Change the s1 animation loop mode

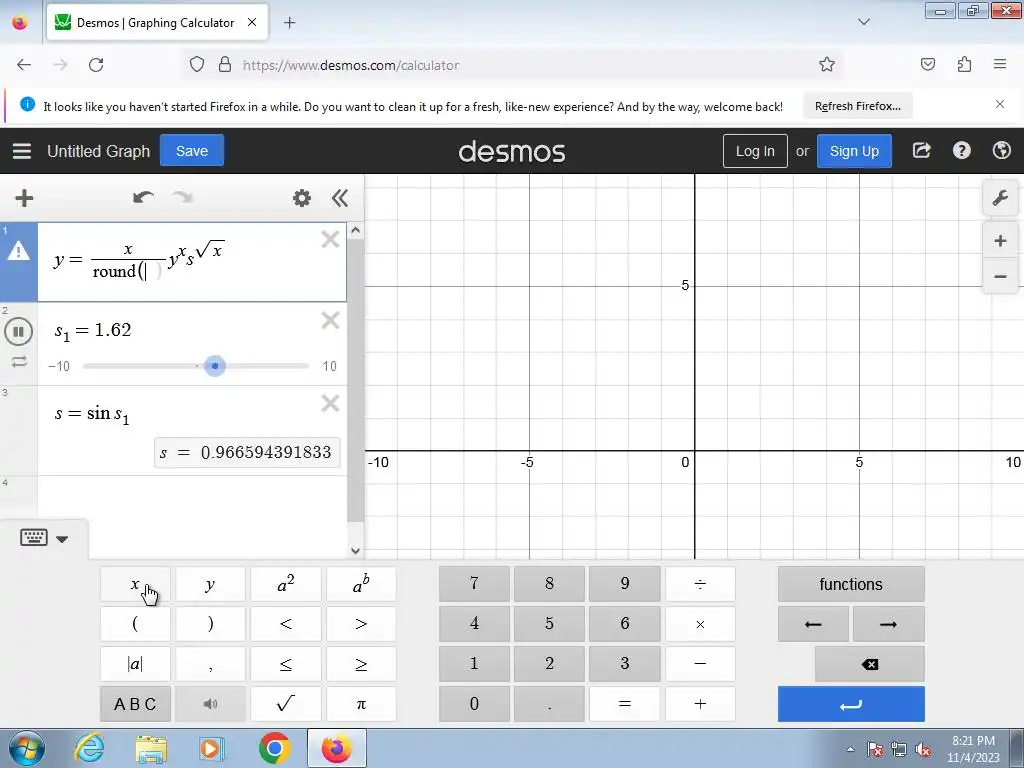tap(19, 362)
